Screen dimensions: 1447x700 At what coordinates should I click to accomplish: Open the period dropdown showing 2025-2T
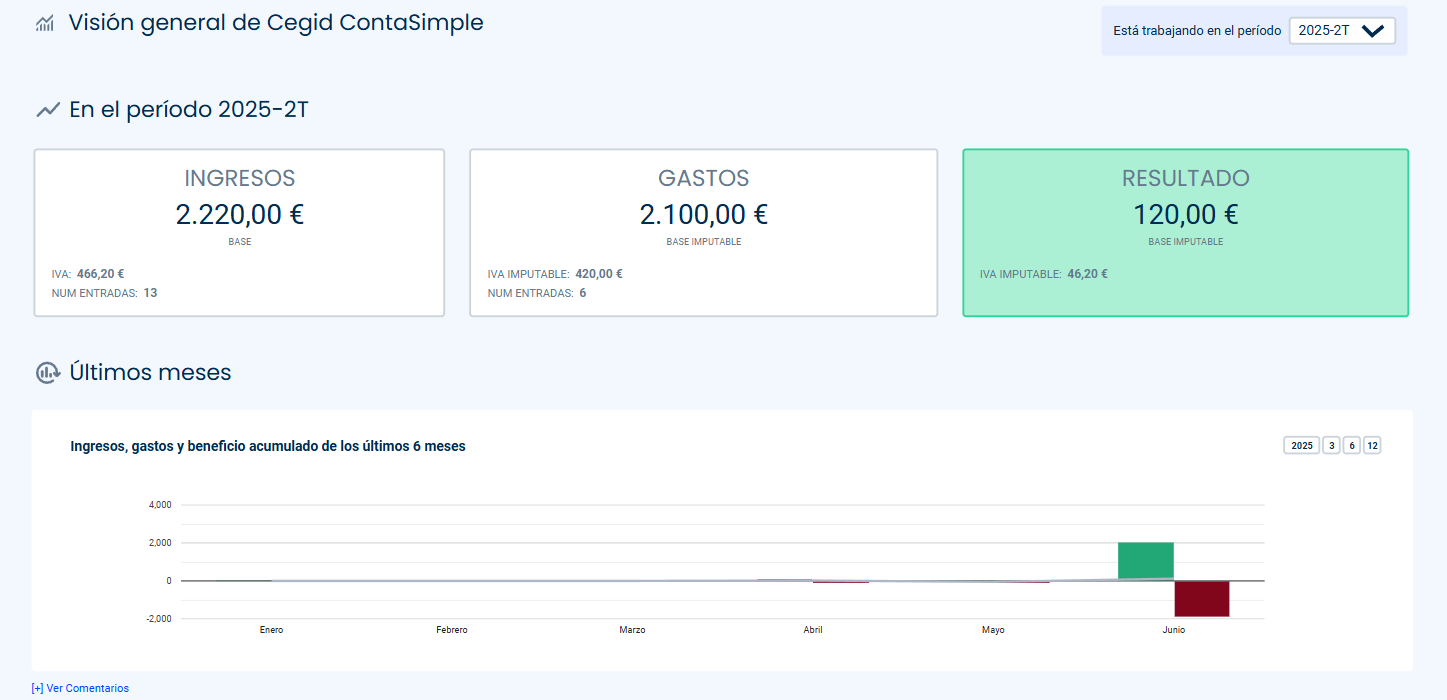pyautogui.click(x=1342, y=31)
